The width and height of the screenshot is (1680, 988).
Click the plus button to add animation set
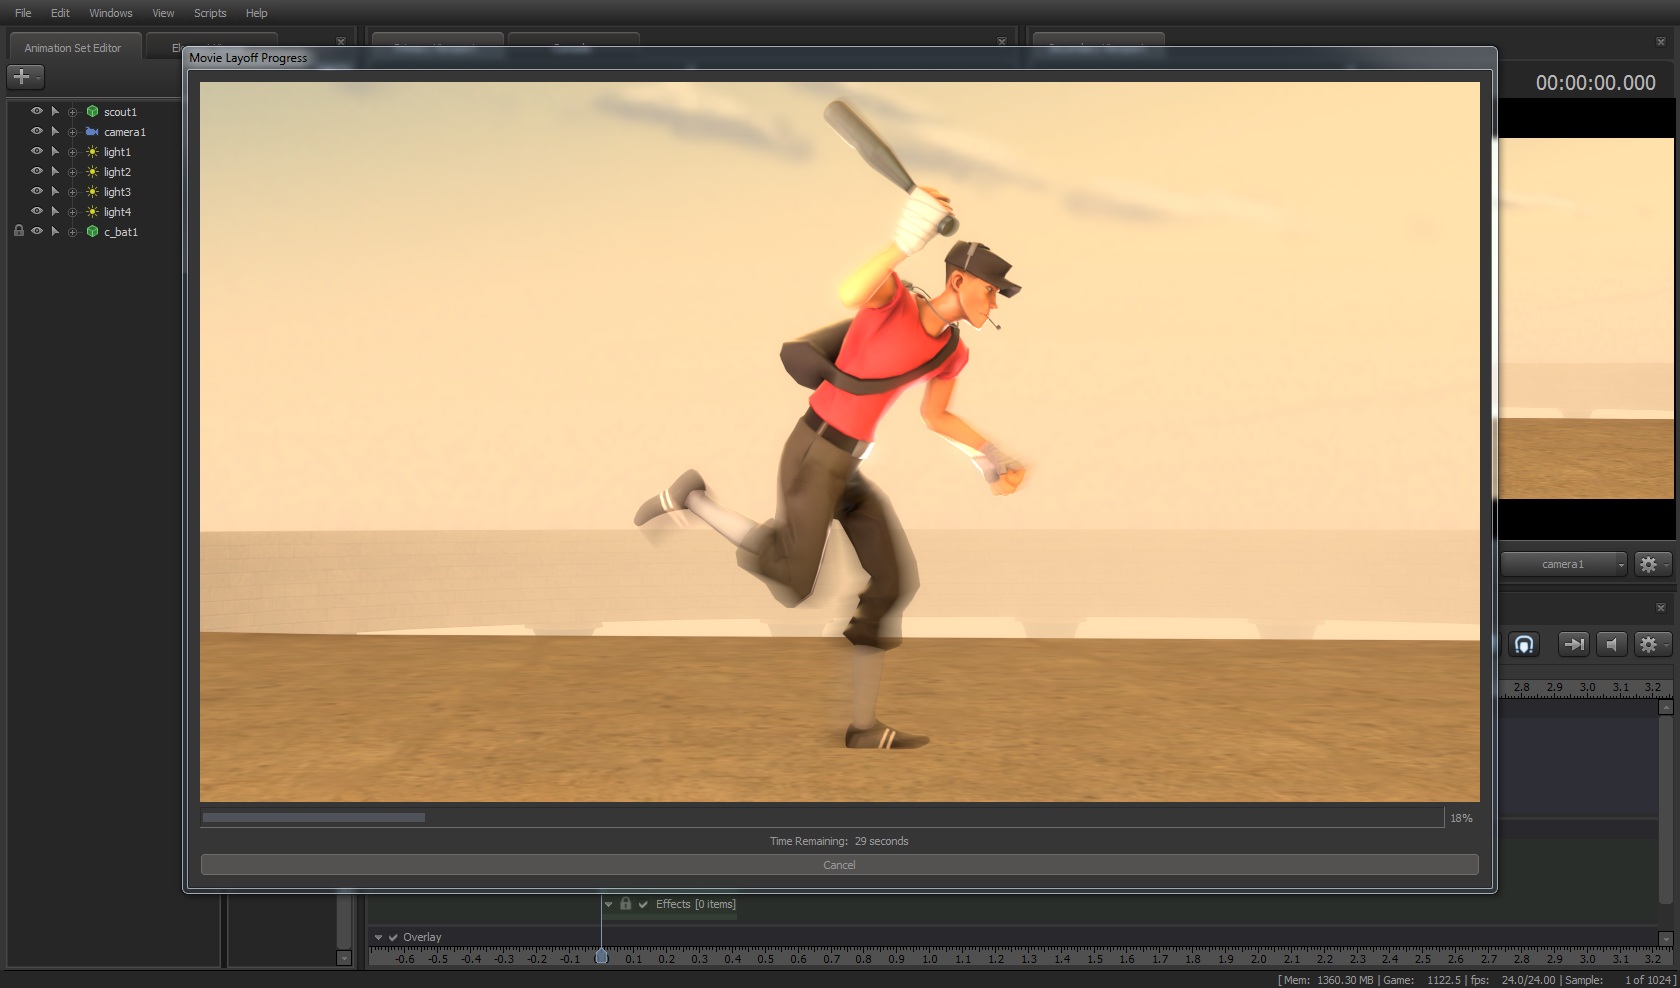coord(23,76)
